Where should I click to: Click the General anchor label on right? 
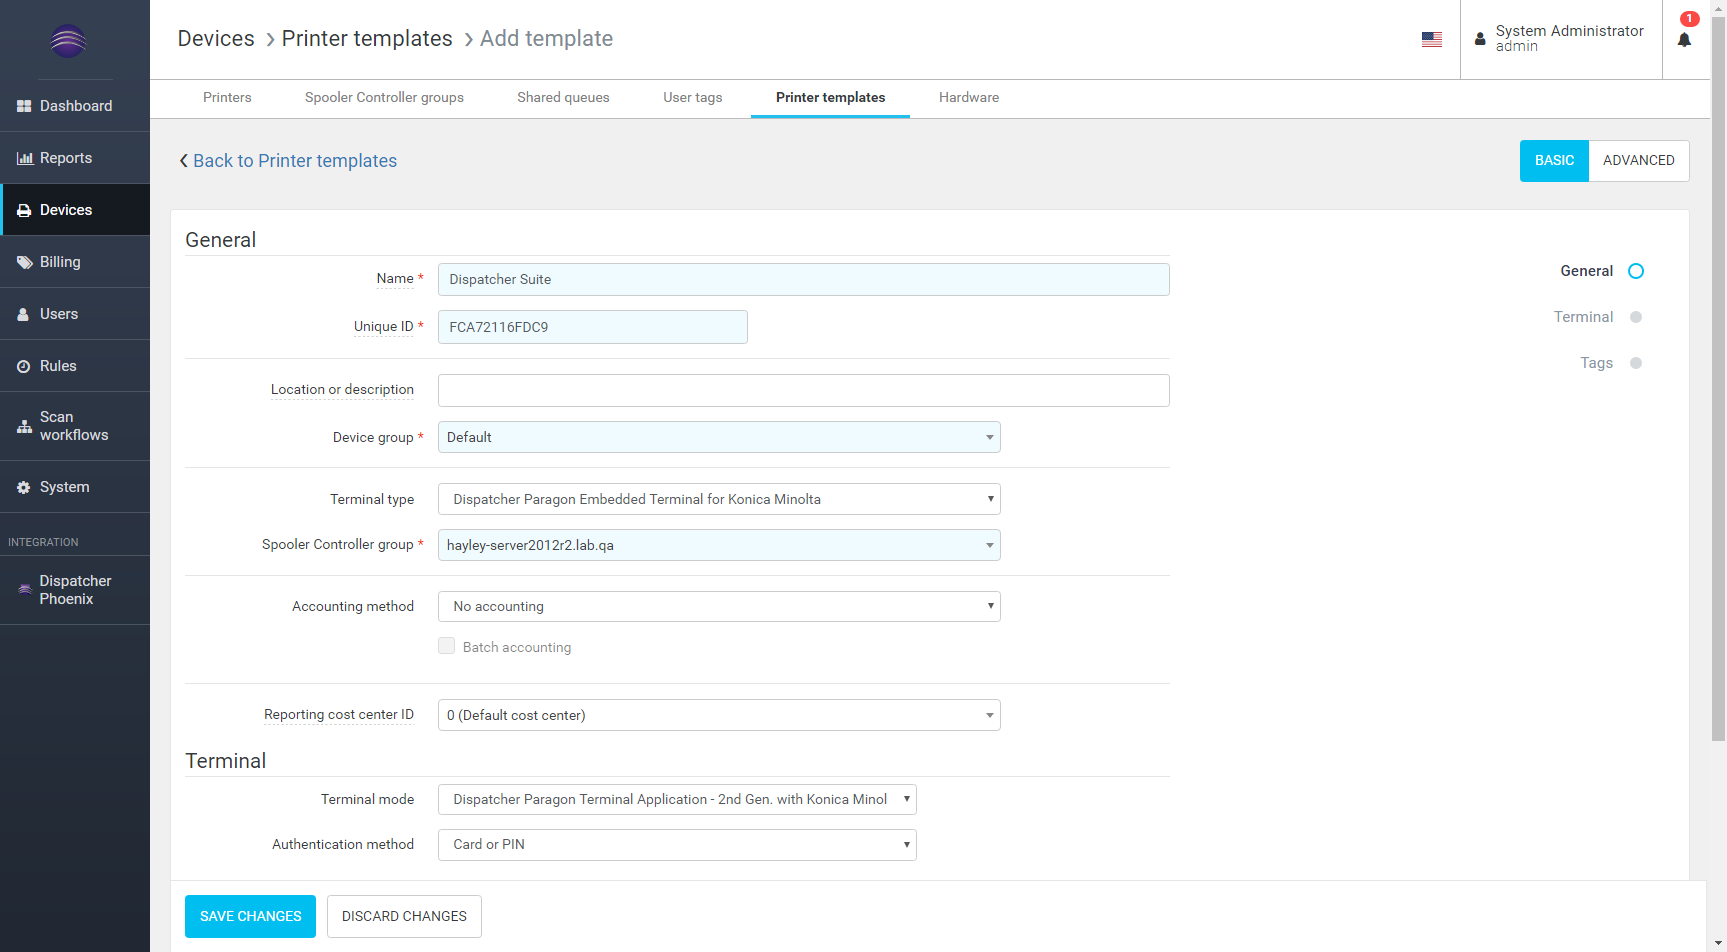click(x=1586, y=271)
